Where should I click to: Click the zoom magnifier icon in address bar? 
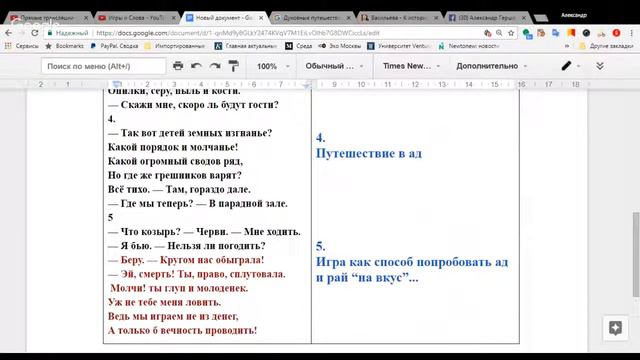coord(499,33)
